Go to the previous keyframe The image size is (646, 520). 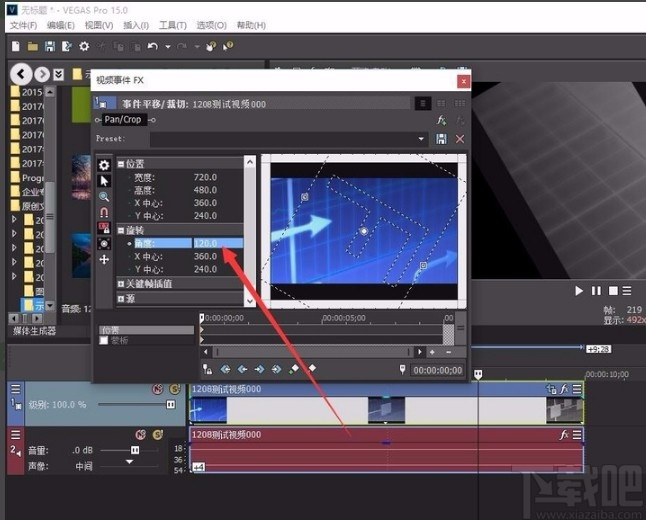(242, 369)
